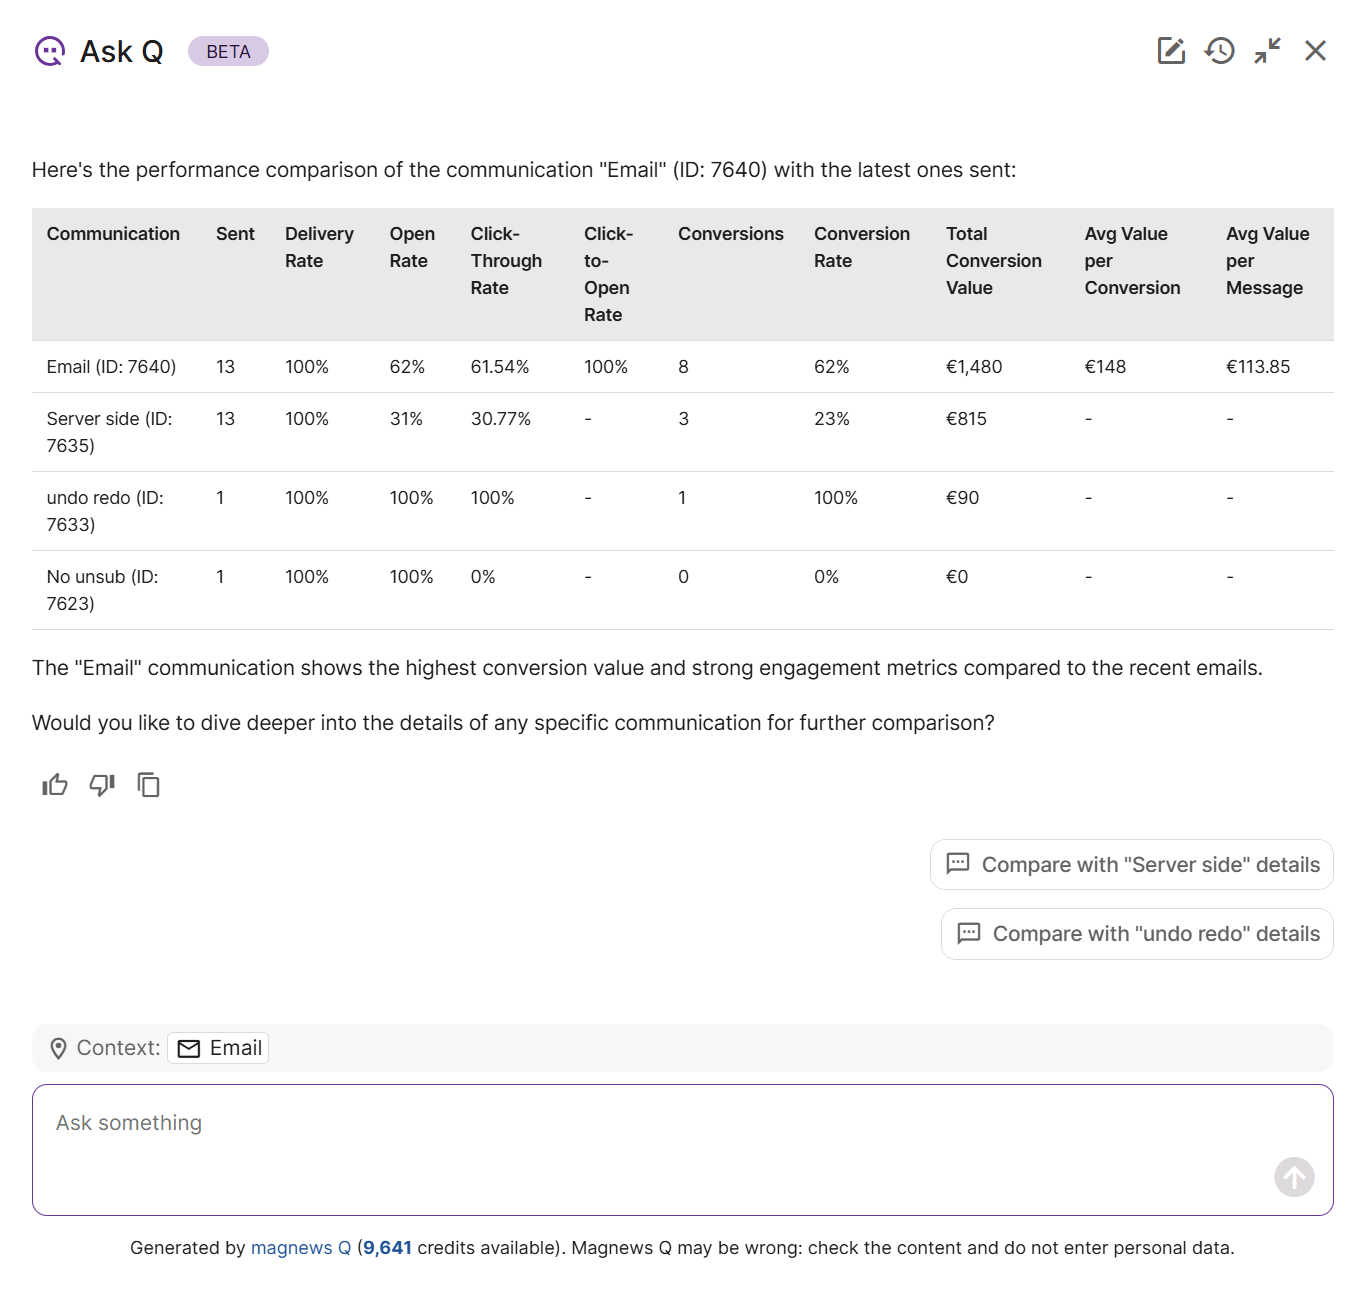Give thumbs up to the response
This screenshot has height=1304, width=1360.
point(55,785)
